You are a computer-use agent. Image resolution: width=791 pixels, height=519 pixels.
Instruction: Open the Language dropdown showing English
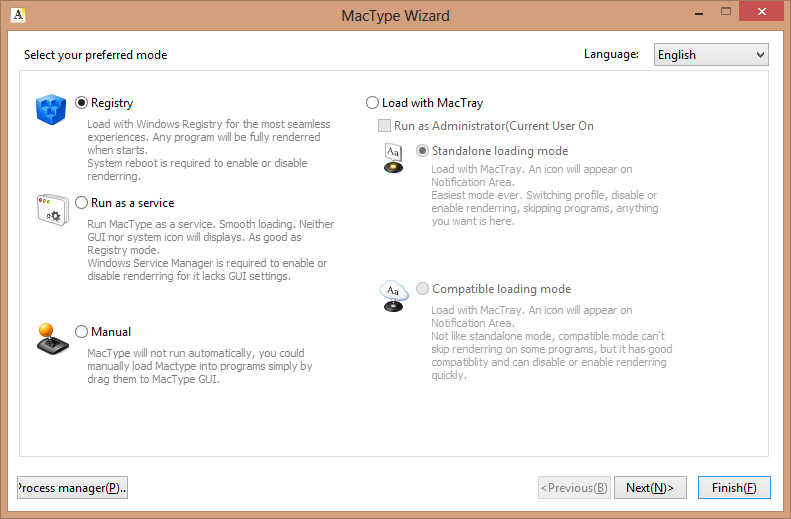711,54
